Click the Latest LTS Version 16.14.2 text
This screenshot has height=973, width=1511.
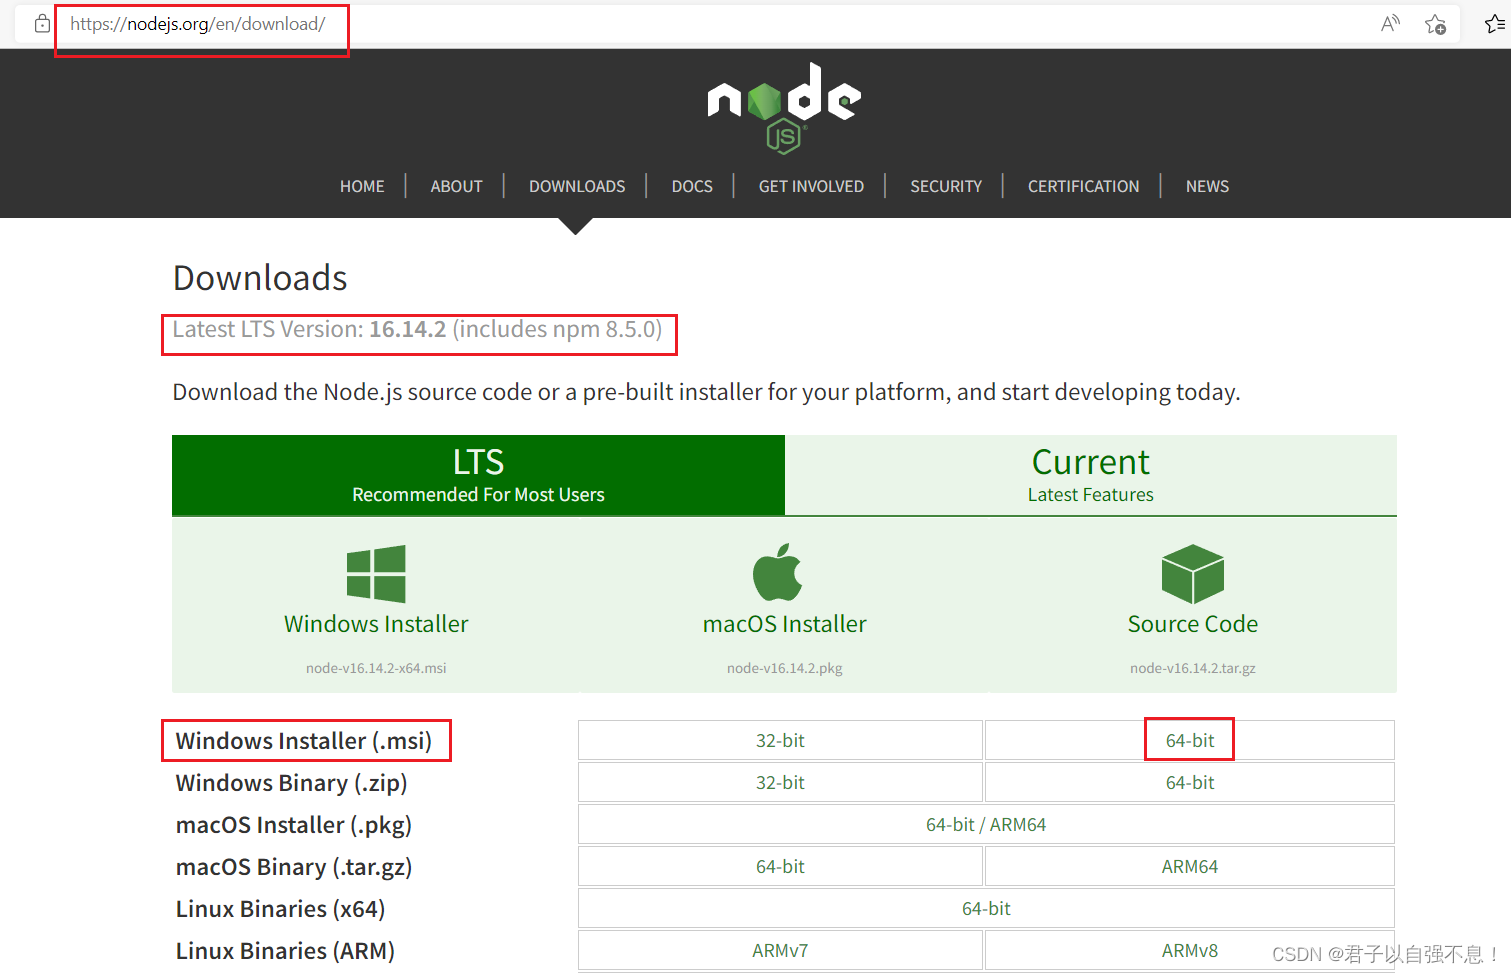click(417, 330)
